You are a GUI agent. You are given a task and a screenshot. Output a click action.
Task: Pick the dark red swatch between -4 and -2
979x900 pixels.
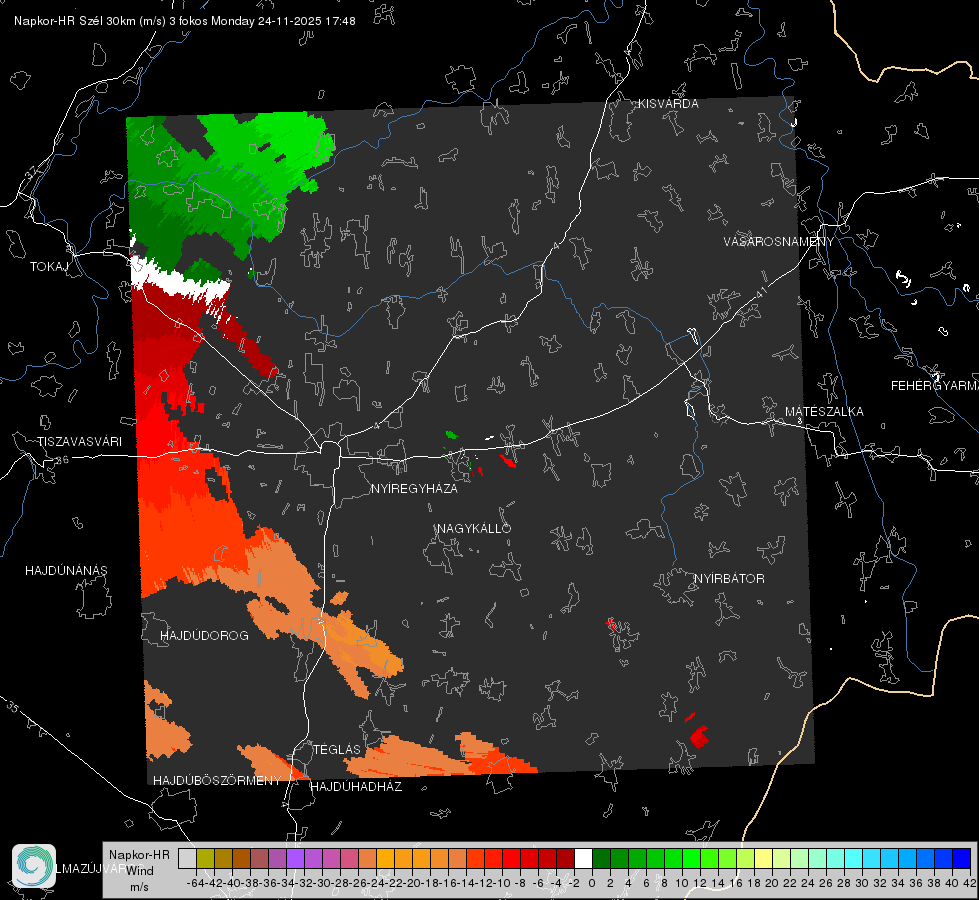coord(565,858)
